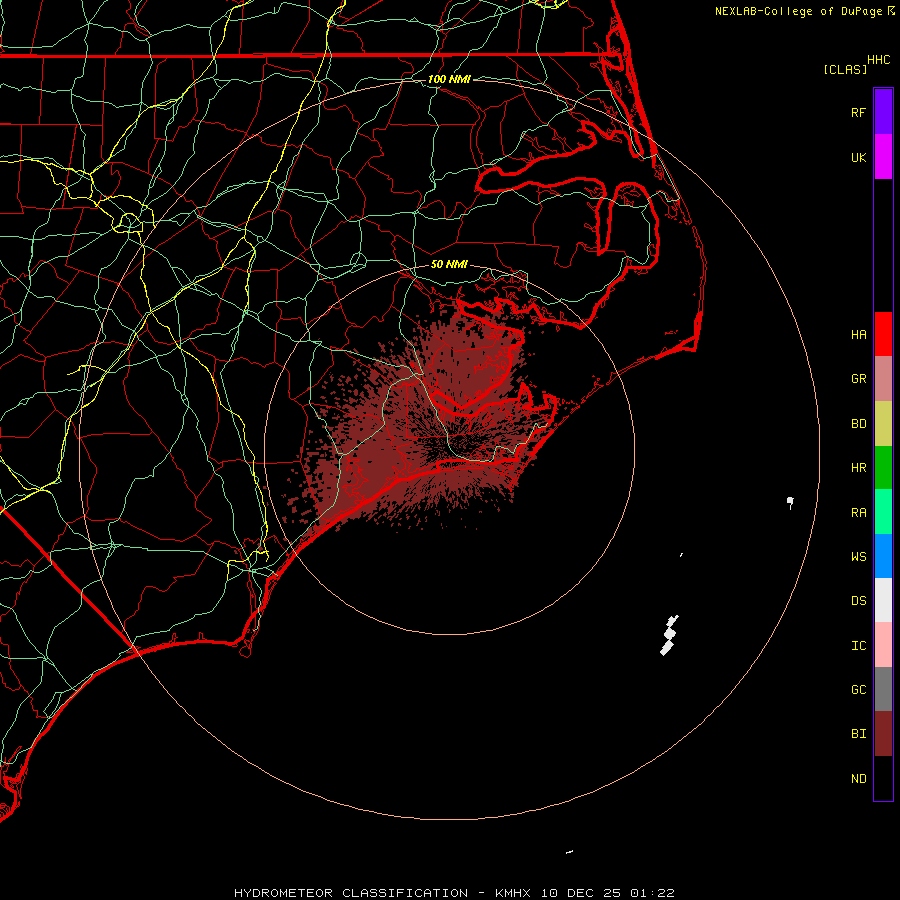Click the [CLAS] legend header
The height and width of the screenshot is (900, 900).
845,69
